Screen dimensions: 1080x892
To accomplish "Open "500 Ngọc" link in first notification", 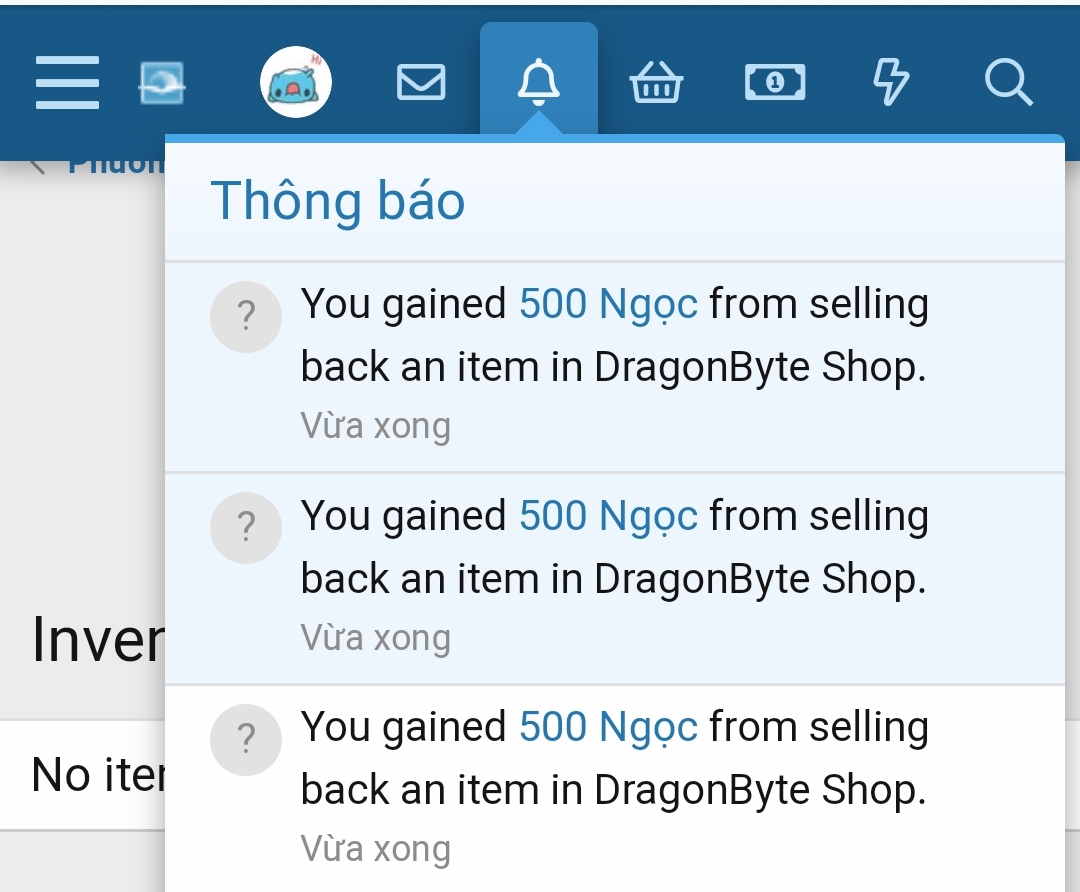I will coord(608,304).
